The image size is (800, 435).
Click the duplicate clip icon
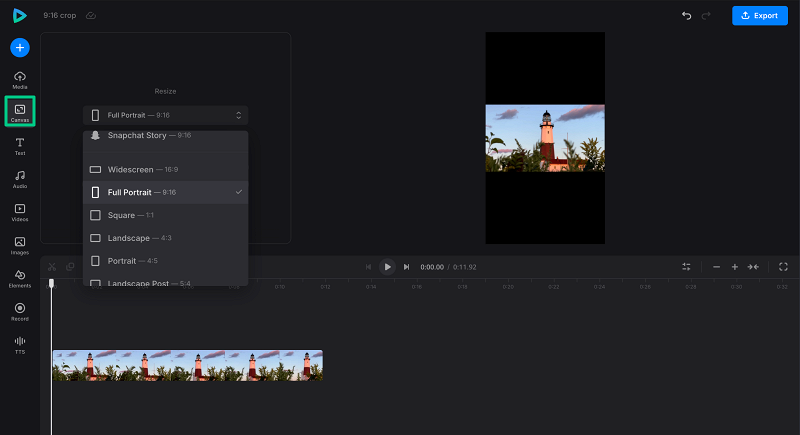pos(70,267)
